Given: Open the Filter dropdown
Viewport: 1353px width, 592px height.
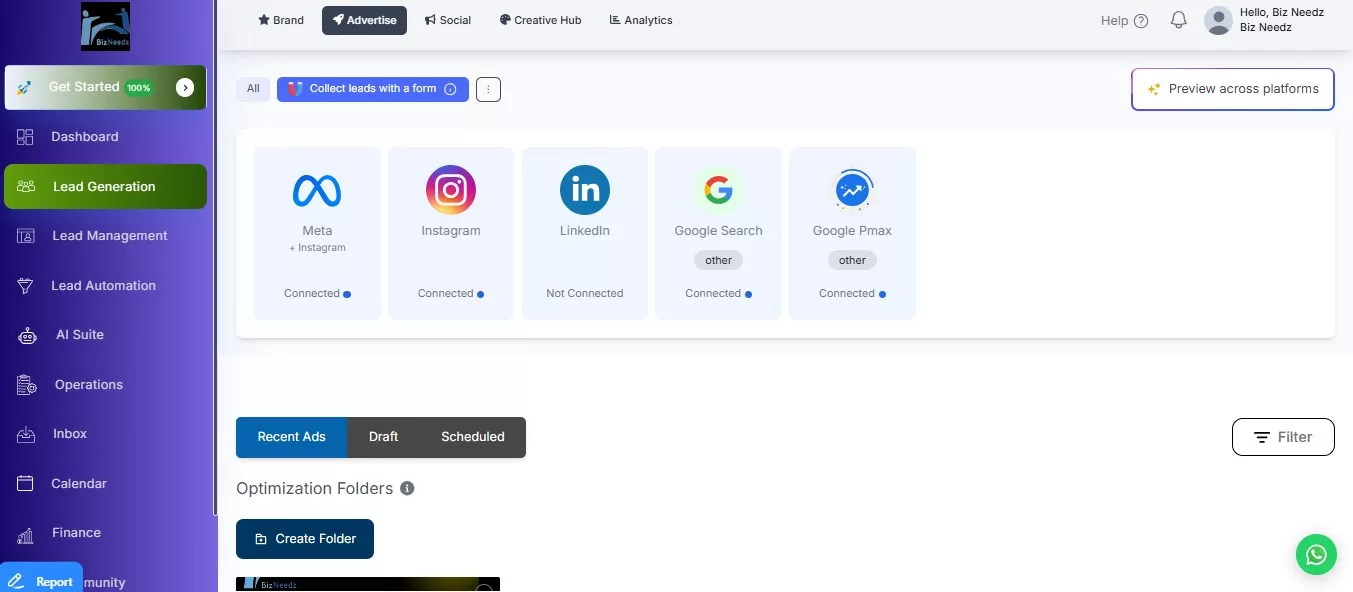Looking at the screenshot, I should click(1283, 437).
